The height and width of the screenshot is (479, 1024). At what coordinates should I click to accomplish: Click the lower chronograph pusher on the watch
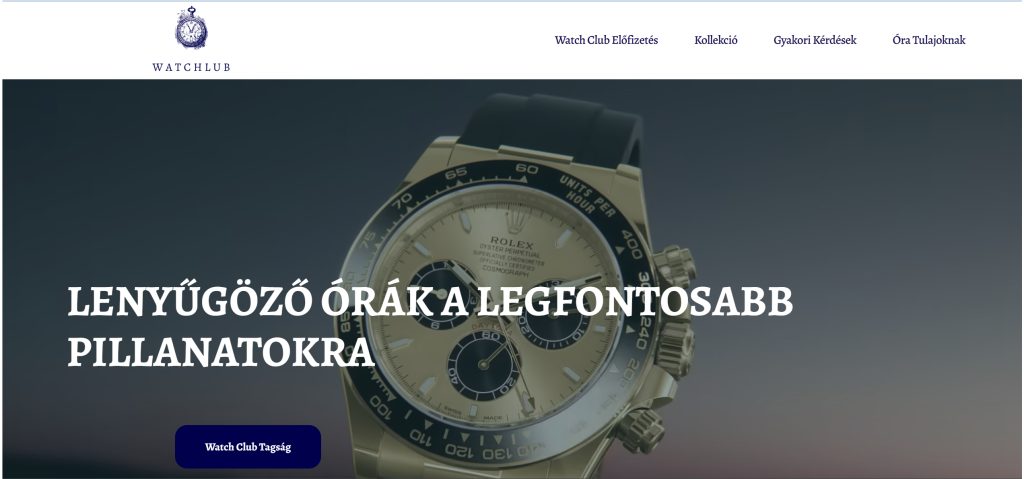[641, 430]
